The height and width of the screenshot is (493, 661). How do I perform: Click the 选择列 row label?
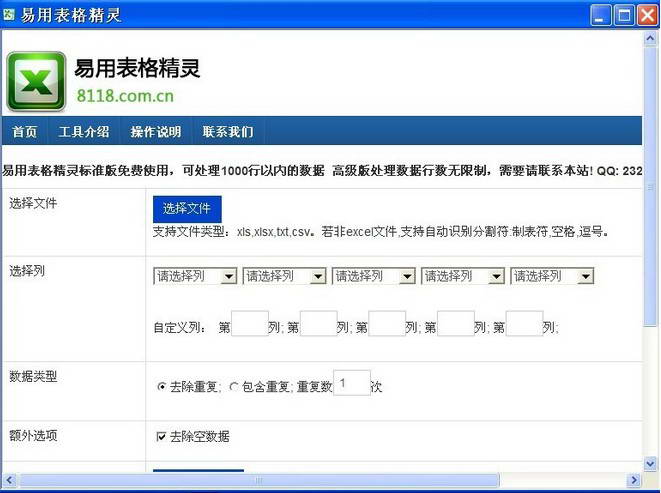pos(27,271)
